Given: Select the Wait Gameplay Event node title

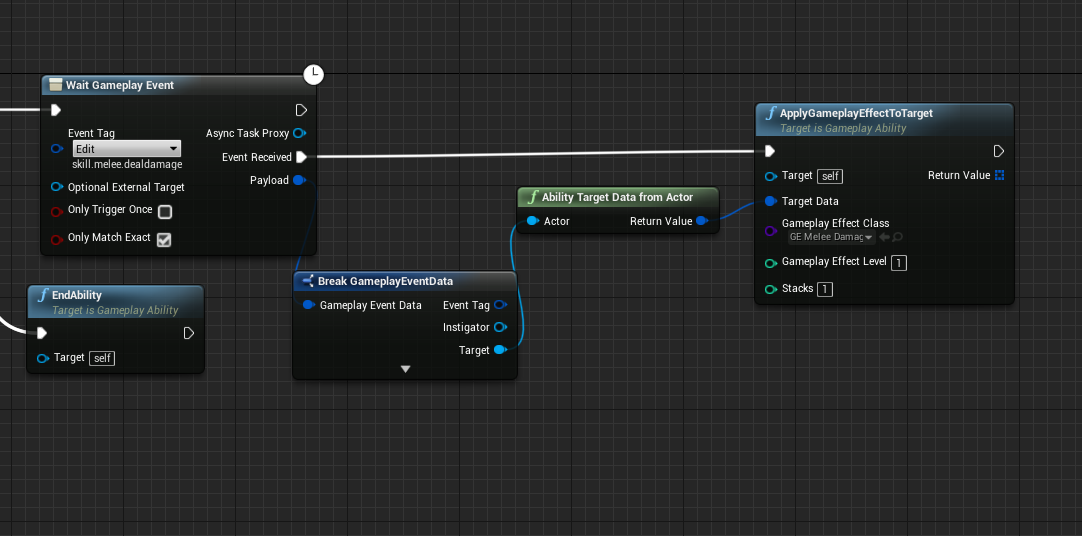Looking at the screenshot, I should [119, 85].
